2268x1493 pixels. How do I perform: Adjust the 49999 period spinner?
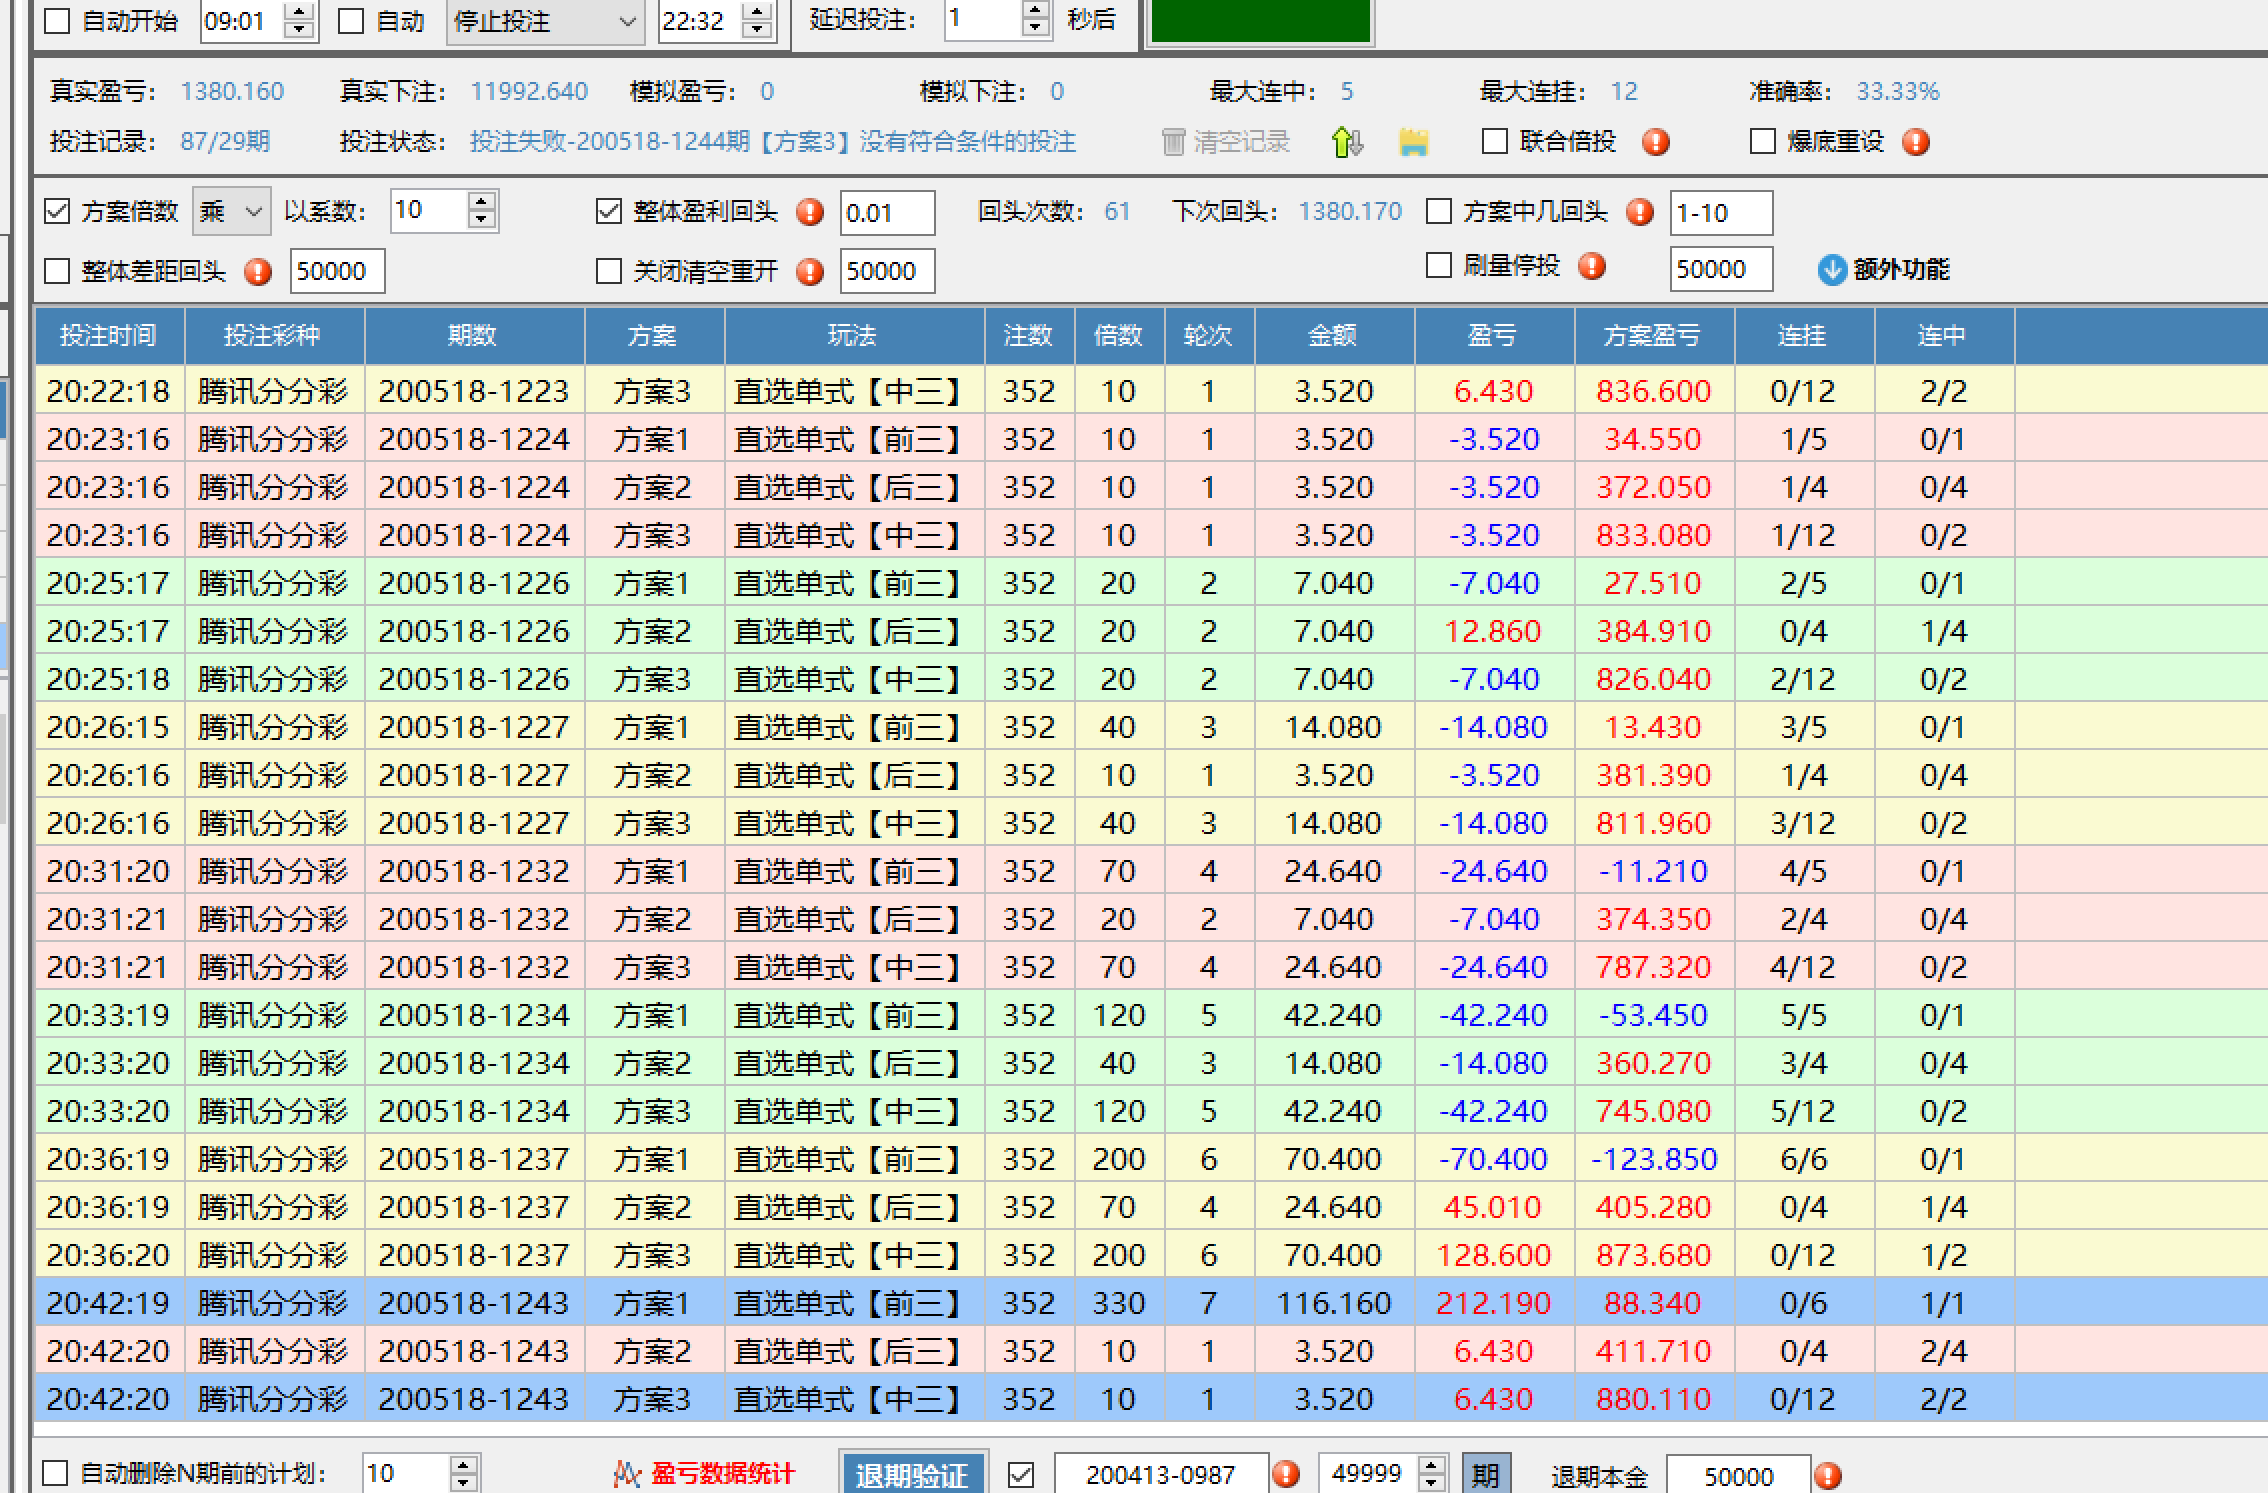(1431, 1473)
